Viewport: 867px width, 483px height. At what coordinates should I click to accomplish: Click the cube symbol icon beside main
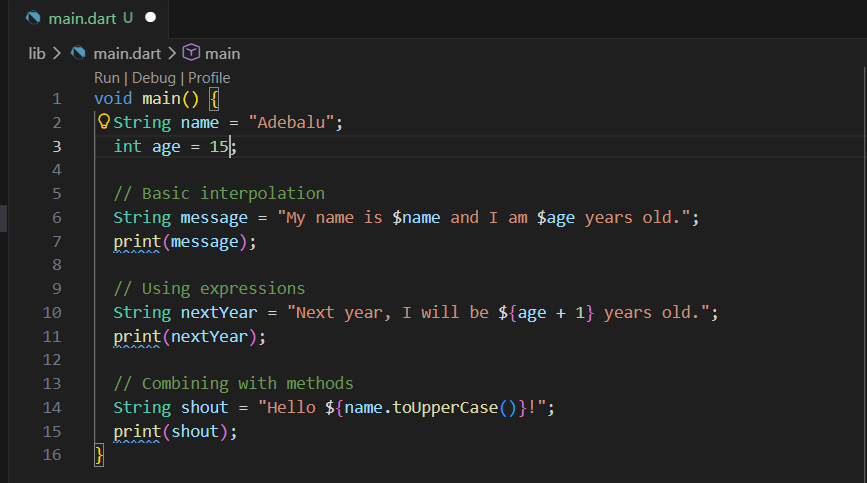click(191, 53)
